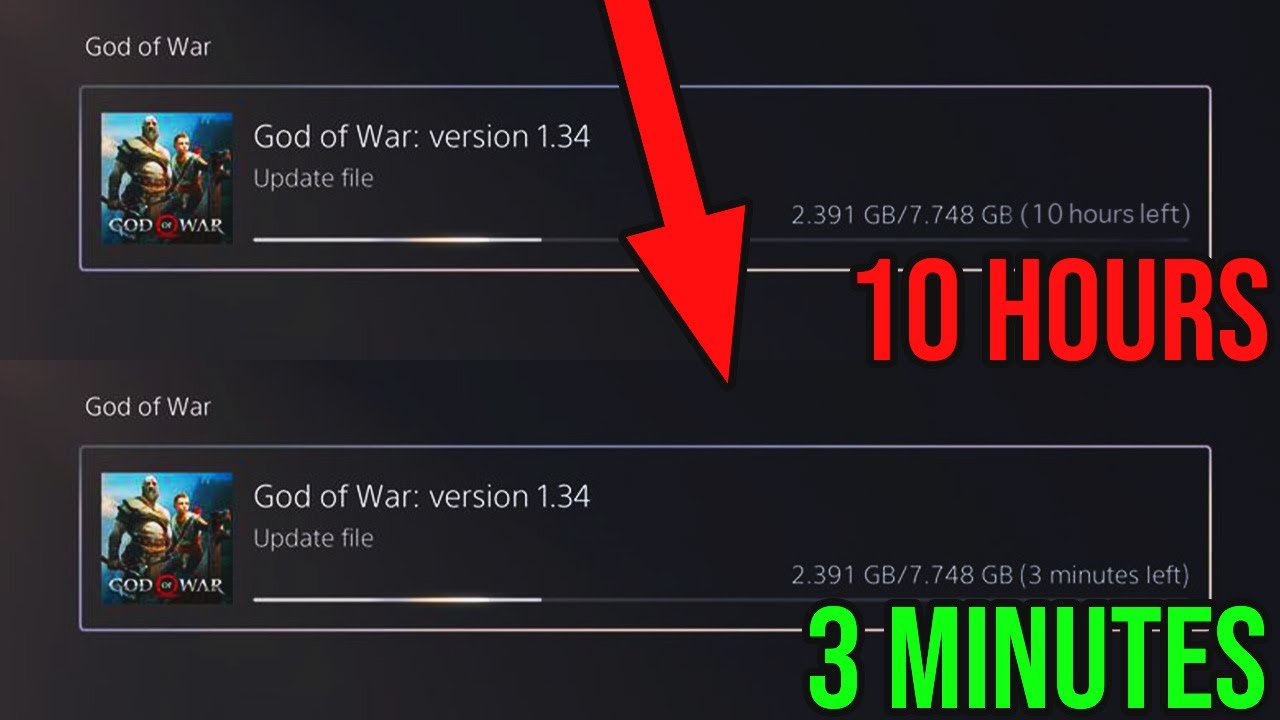Click the top download progress bar

721,240
